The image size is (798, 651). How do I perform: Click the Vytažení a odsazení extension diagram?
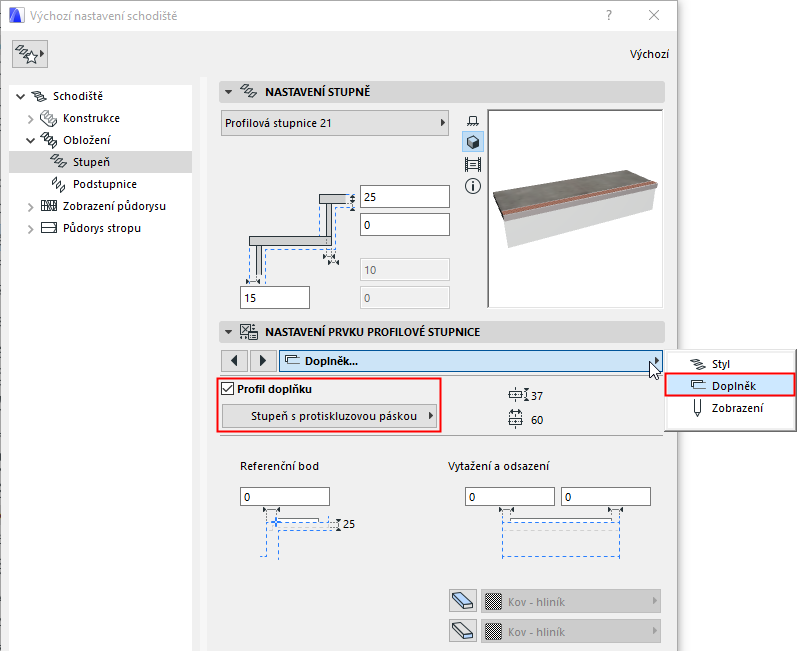(x=560, y=533)
